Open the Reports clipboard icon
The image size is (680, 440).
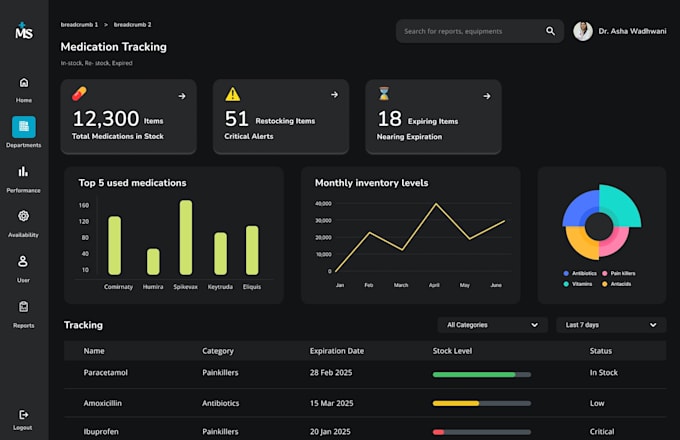coord(23,306)
